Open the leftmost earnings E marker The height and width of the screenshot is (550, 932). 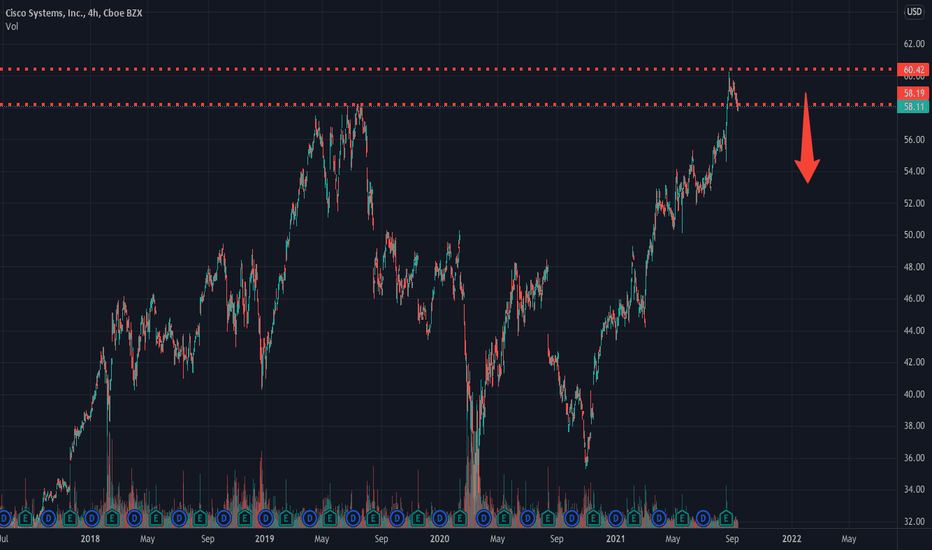pos(26,518)
